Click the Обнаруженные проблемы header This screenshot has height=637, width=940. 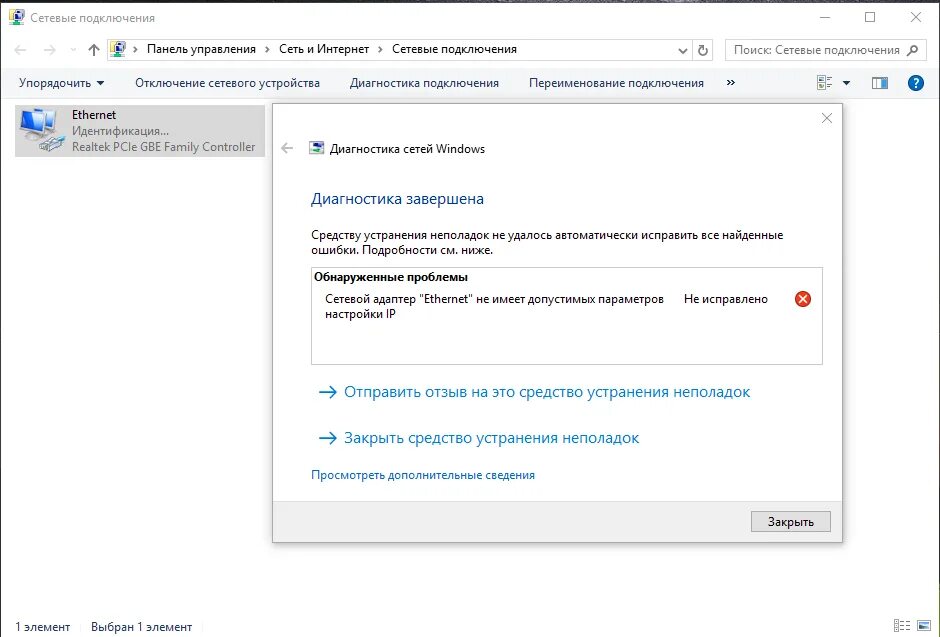(x=391, y=277)
